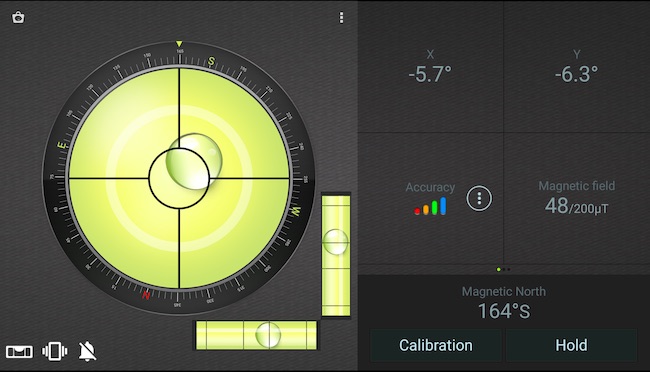
Task: Select the level ruler mode icon
Action: tap(19, 352)
